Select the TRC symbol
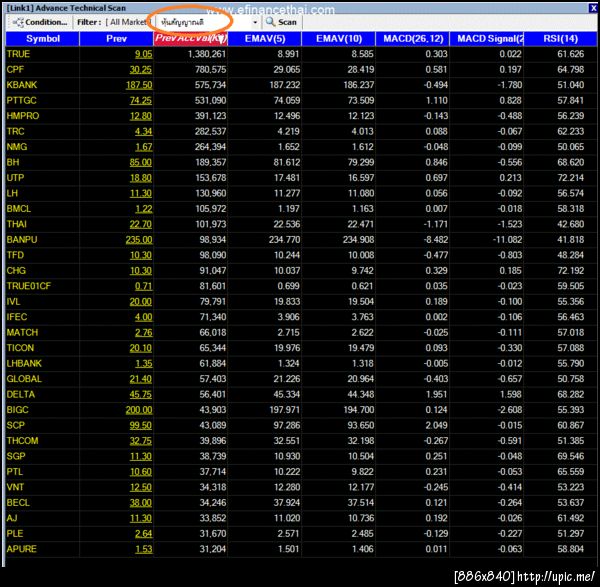 15,131
